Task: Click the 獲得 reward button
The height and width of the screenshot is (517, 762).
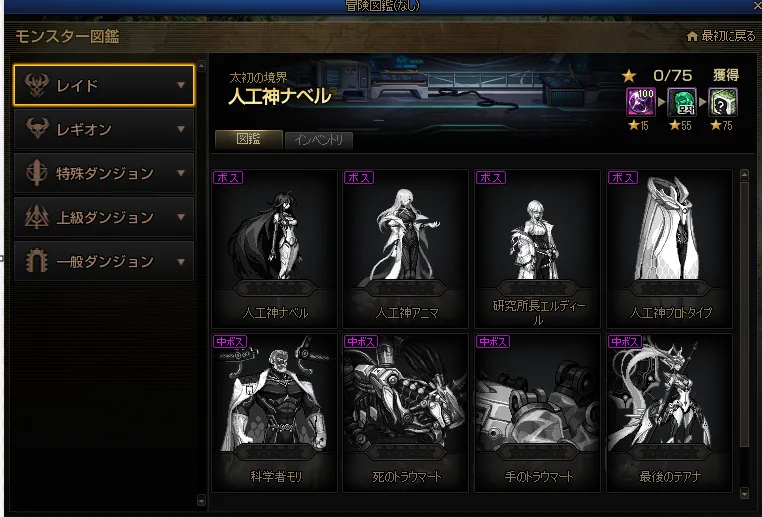Action: click(x=726, y=75)
